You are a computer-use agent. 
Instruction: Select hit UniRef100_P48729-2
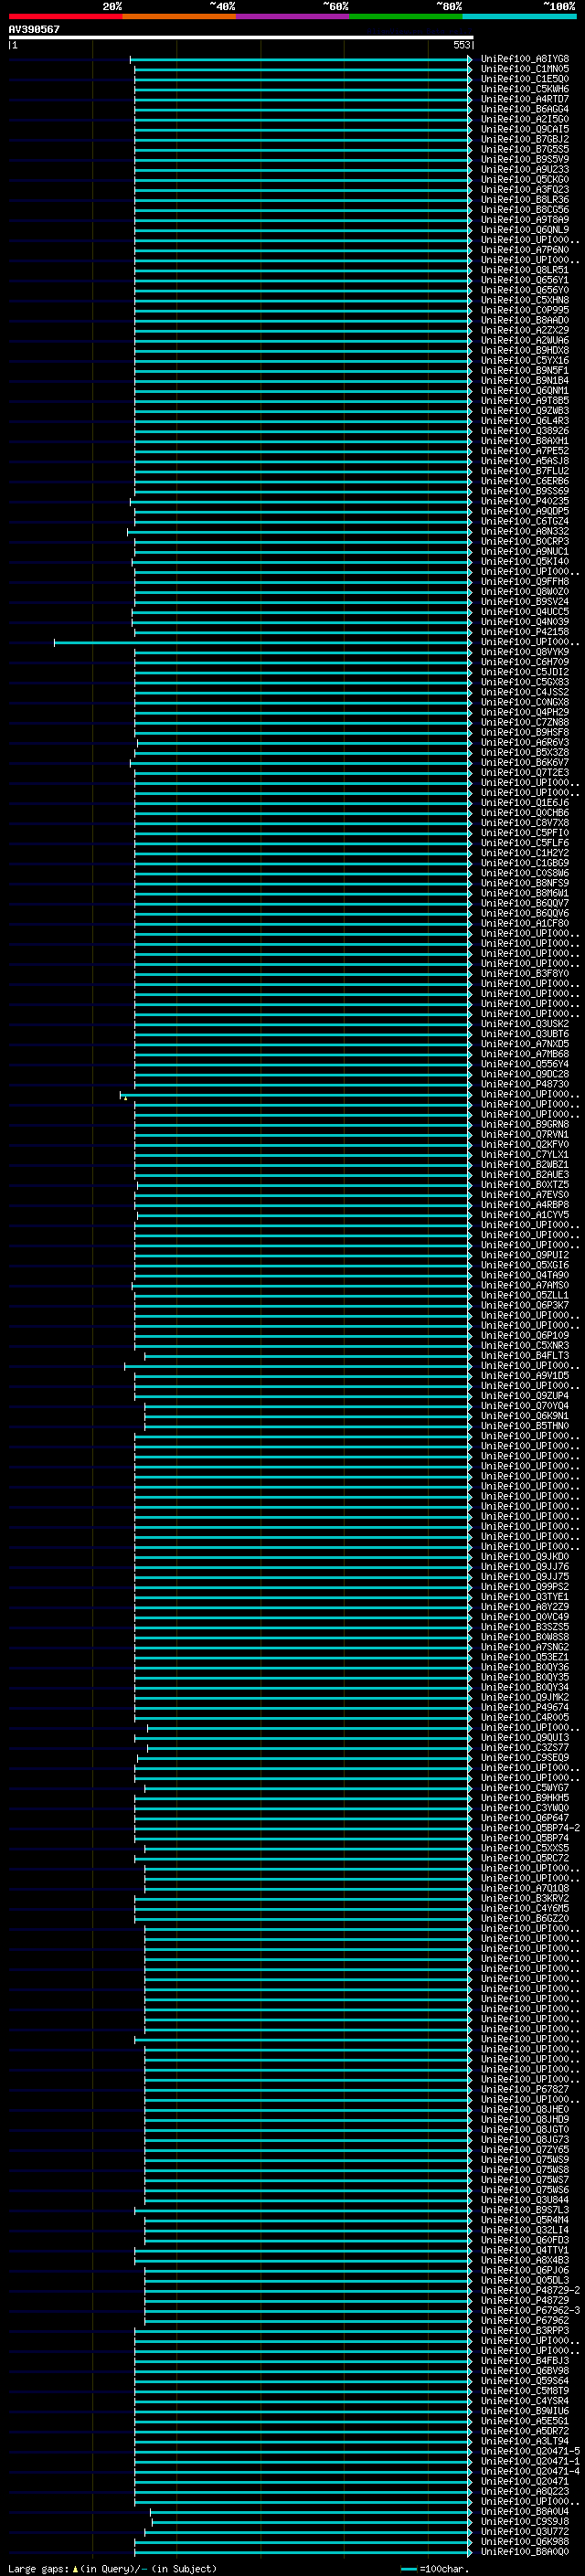click(530, 2291)
